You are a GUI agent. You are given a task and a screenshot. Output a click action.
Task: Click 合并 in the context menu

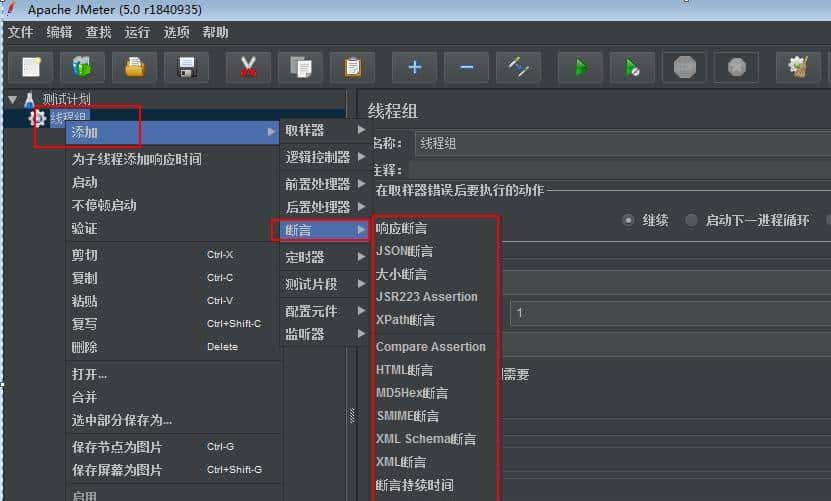pyautogui.click(x=85, y=397)
